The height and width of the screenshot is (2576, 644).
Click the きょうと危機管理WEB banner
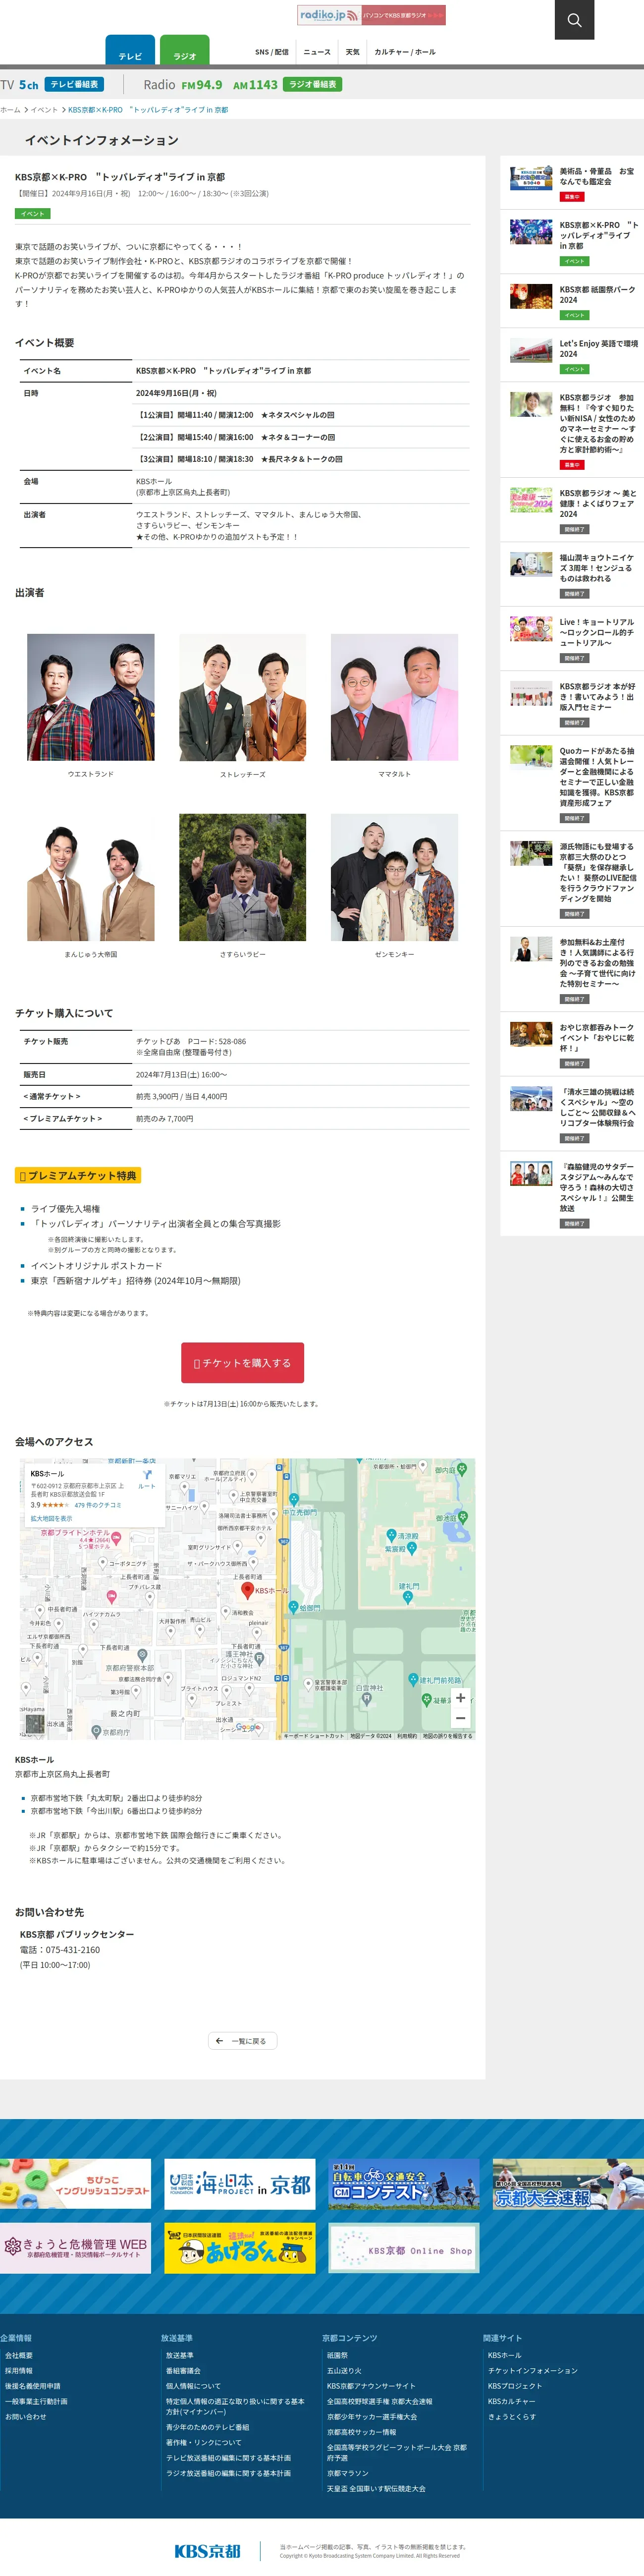coord(75,2248)
